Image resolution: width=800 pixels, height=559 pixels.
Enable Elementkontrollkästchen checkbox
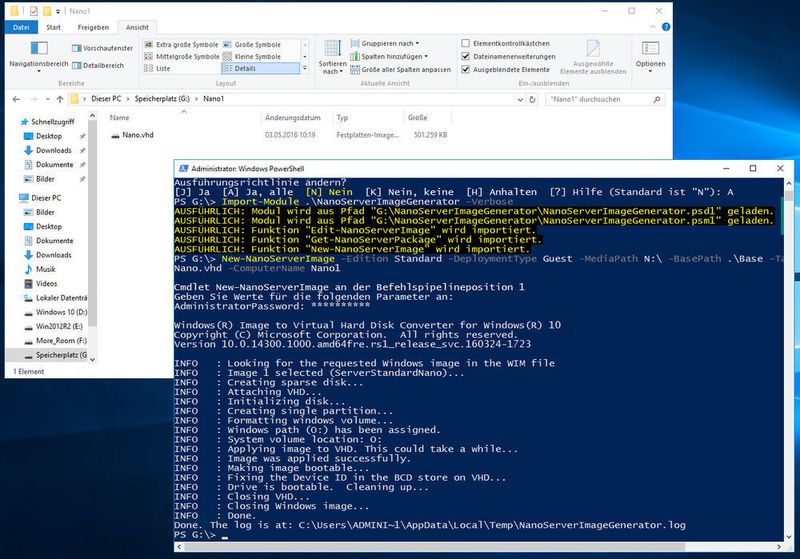pyautogui.click(x=465, y=43)
